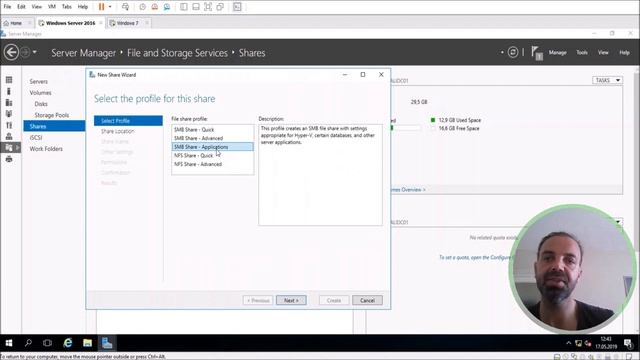Viewport: 640px width, 360px height.
Task: Open the snapshot manager toolbar icon
Action: coord(167,7)
